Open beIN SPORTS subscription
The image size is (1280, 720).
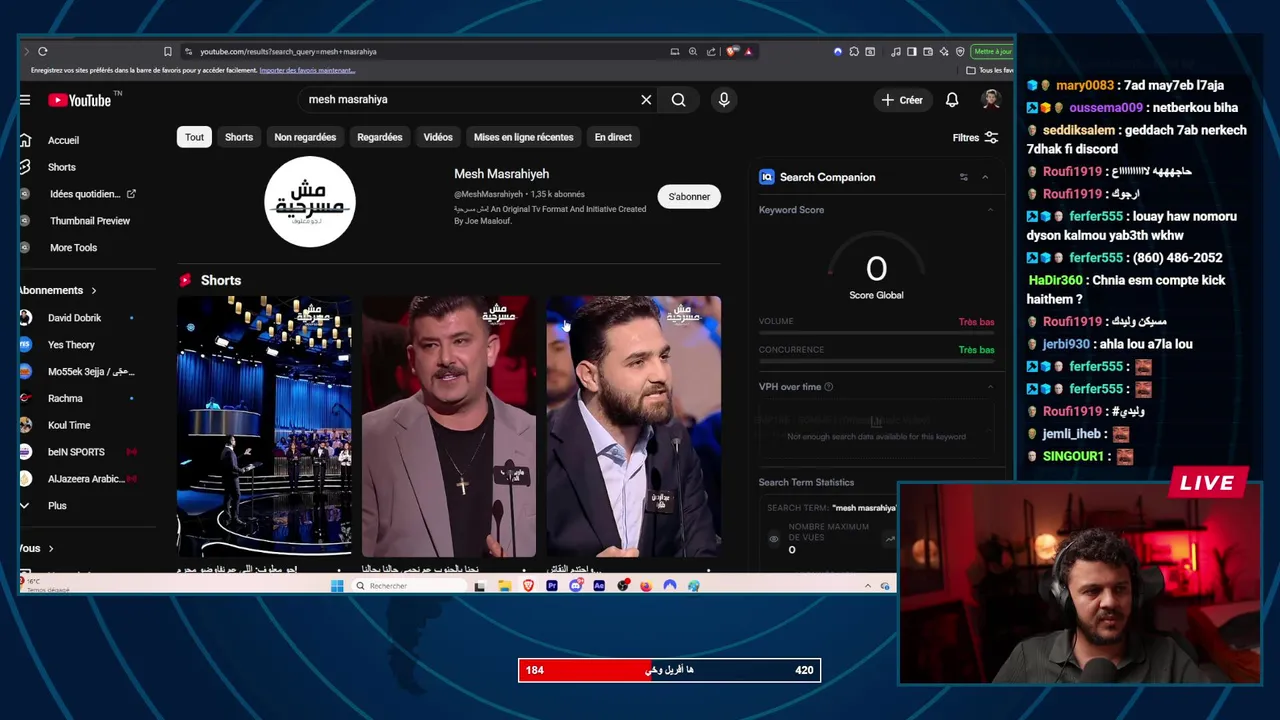76,452
